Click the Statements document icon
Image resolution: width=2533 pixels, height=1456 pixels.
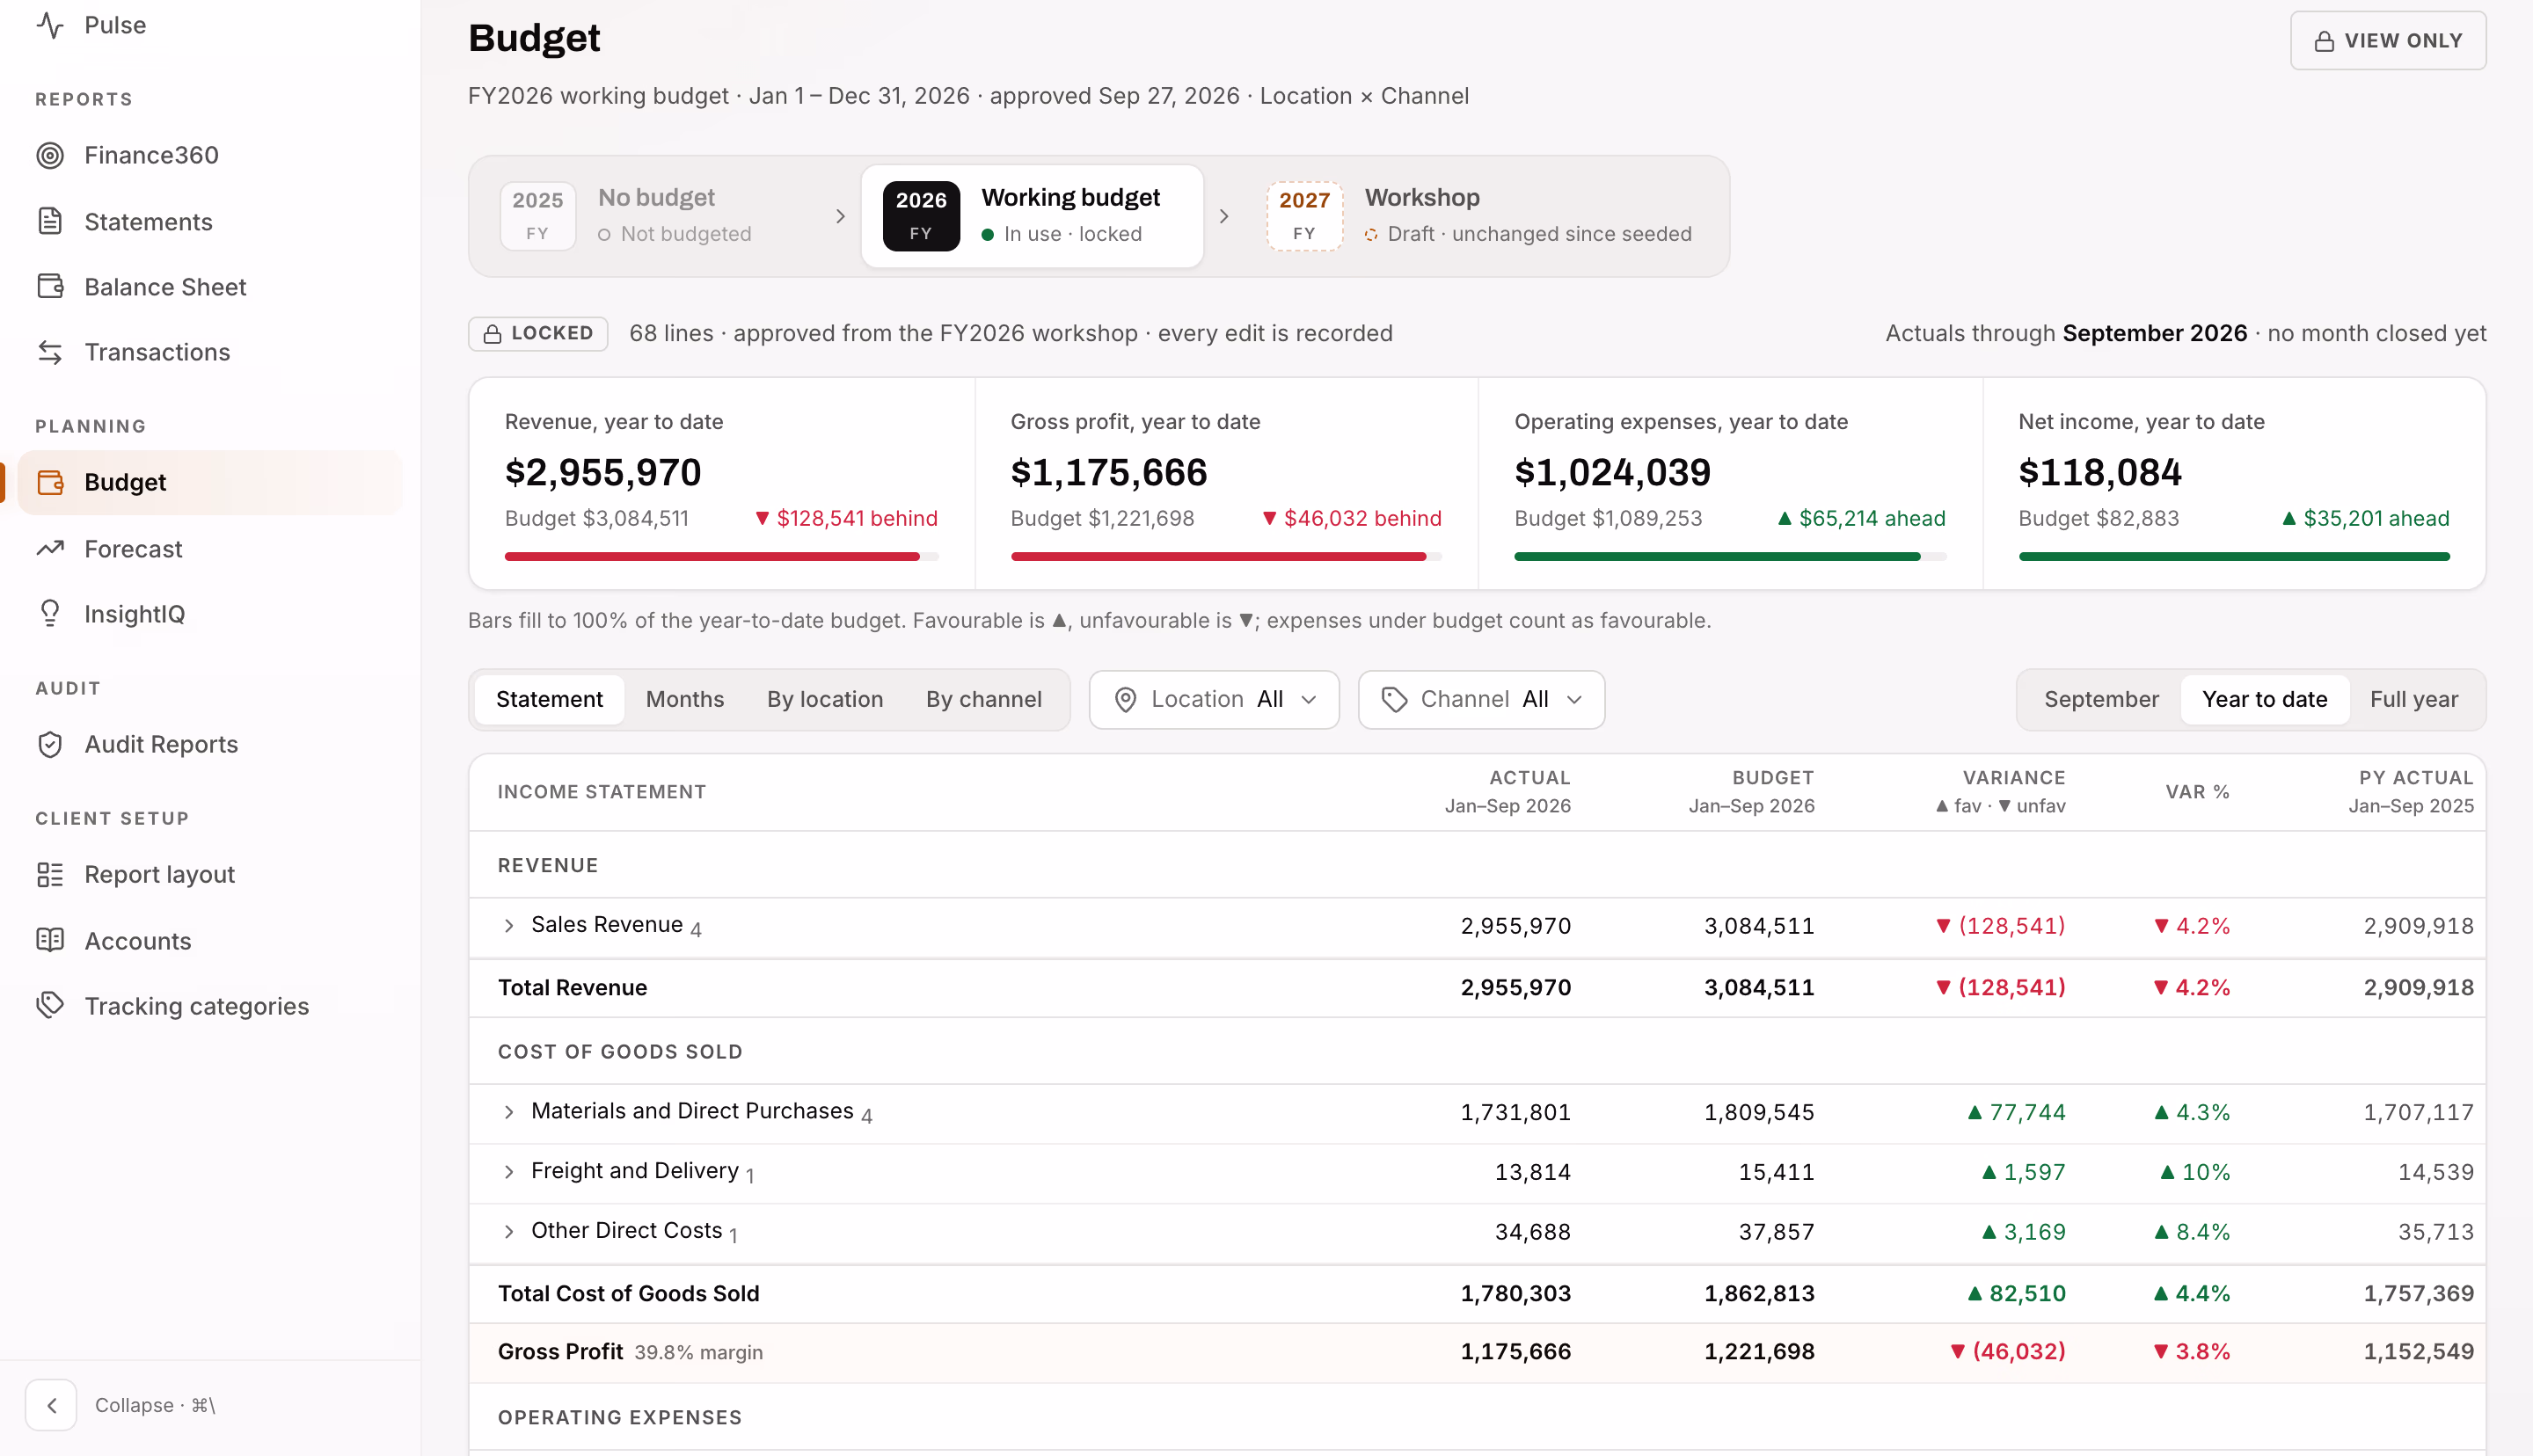tap(50, 221)
